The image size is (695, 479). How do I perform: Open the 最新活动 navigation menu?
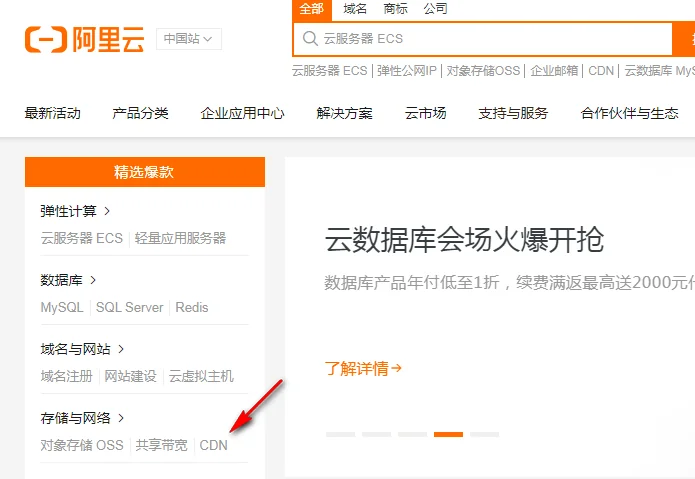tap(53, 113)
